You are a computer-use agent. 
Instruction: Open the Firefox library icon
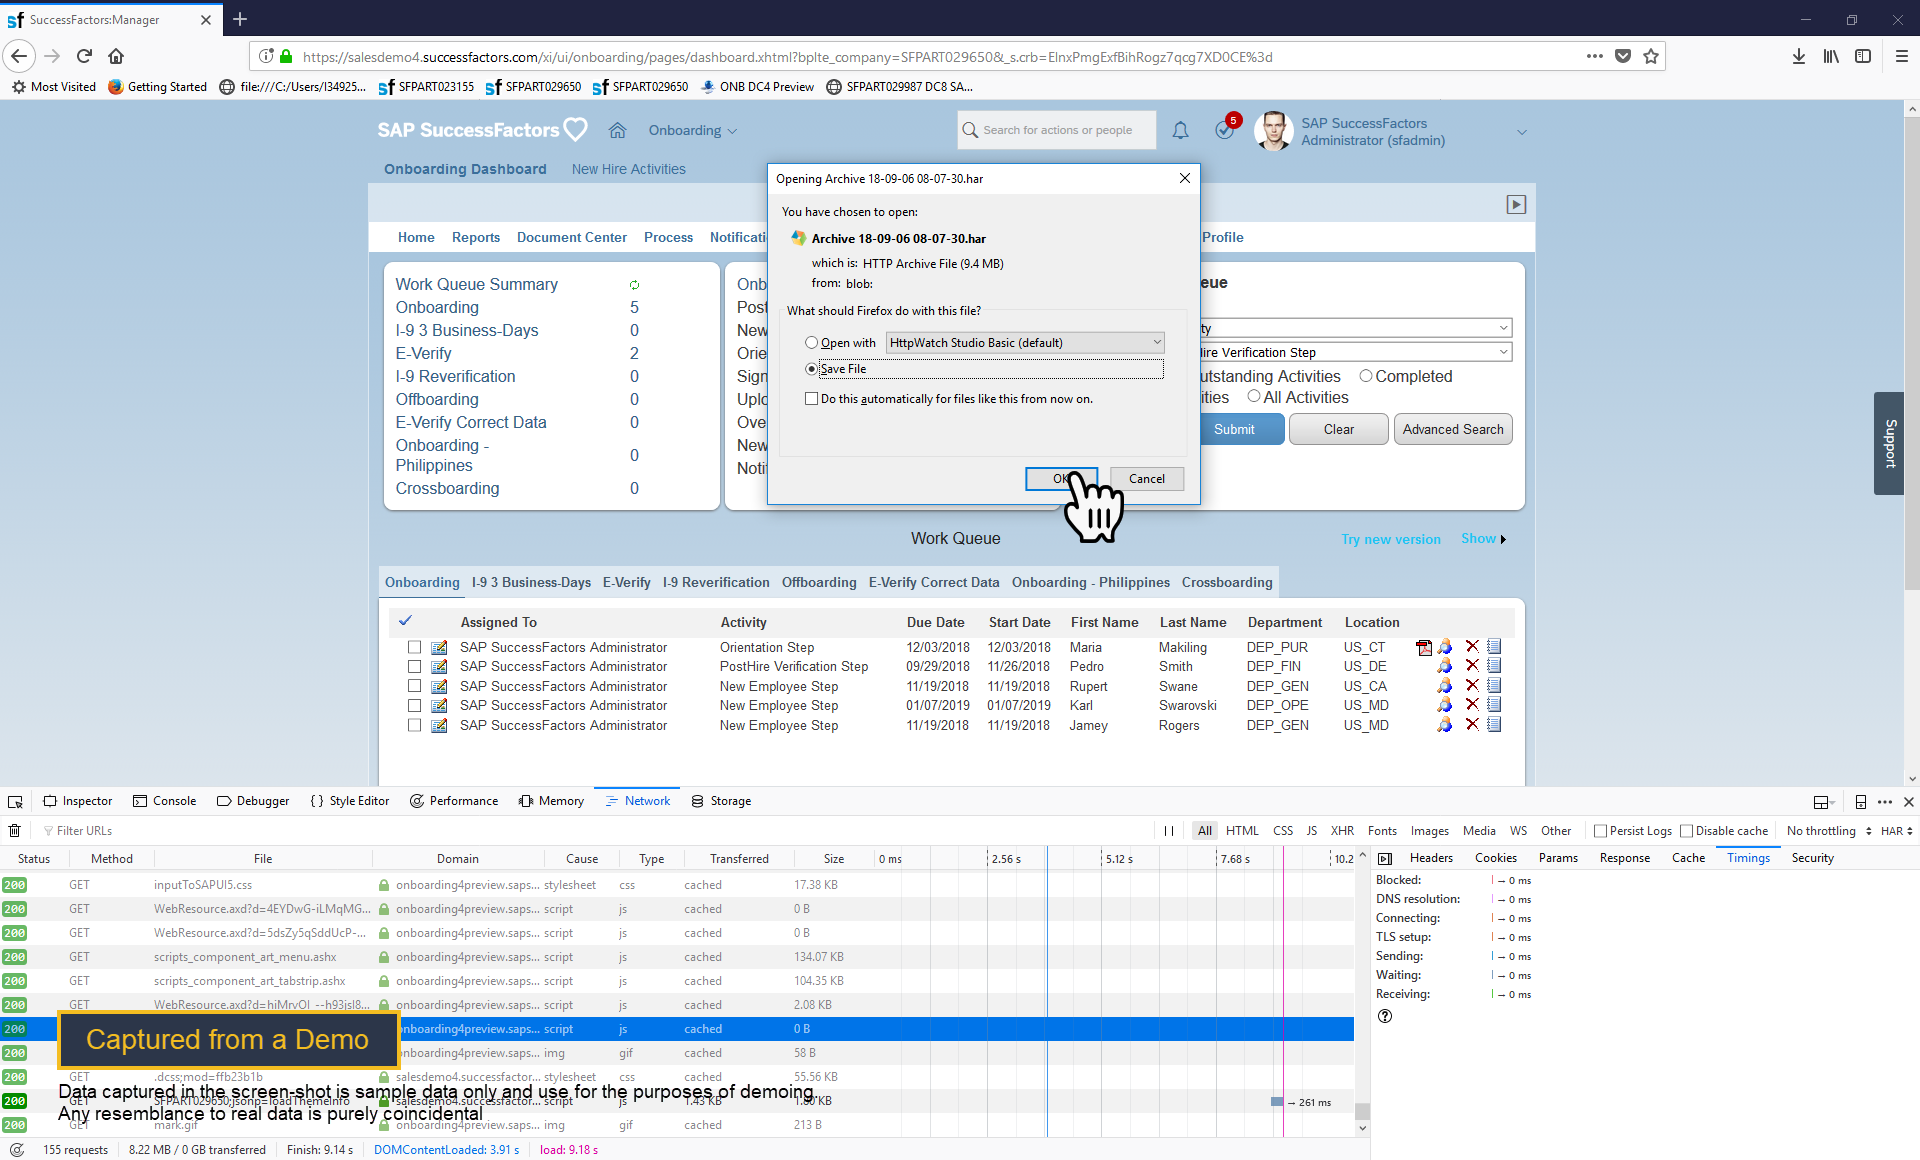coord(1831,56)
